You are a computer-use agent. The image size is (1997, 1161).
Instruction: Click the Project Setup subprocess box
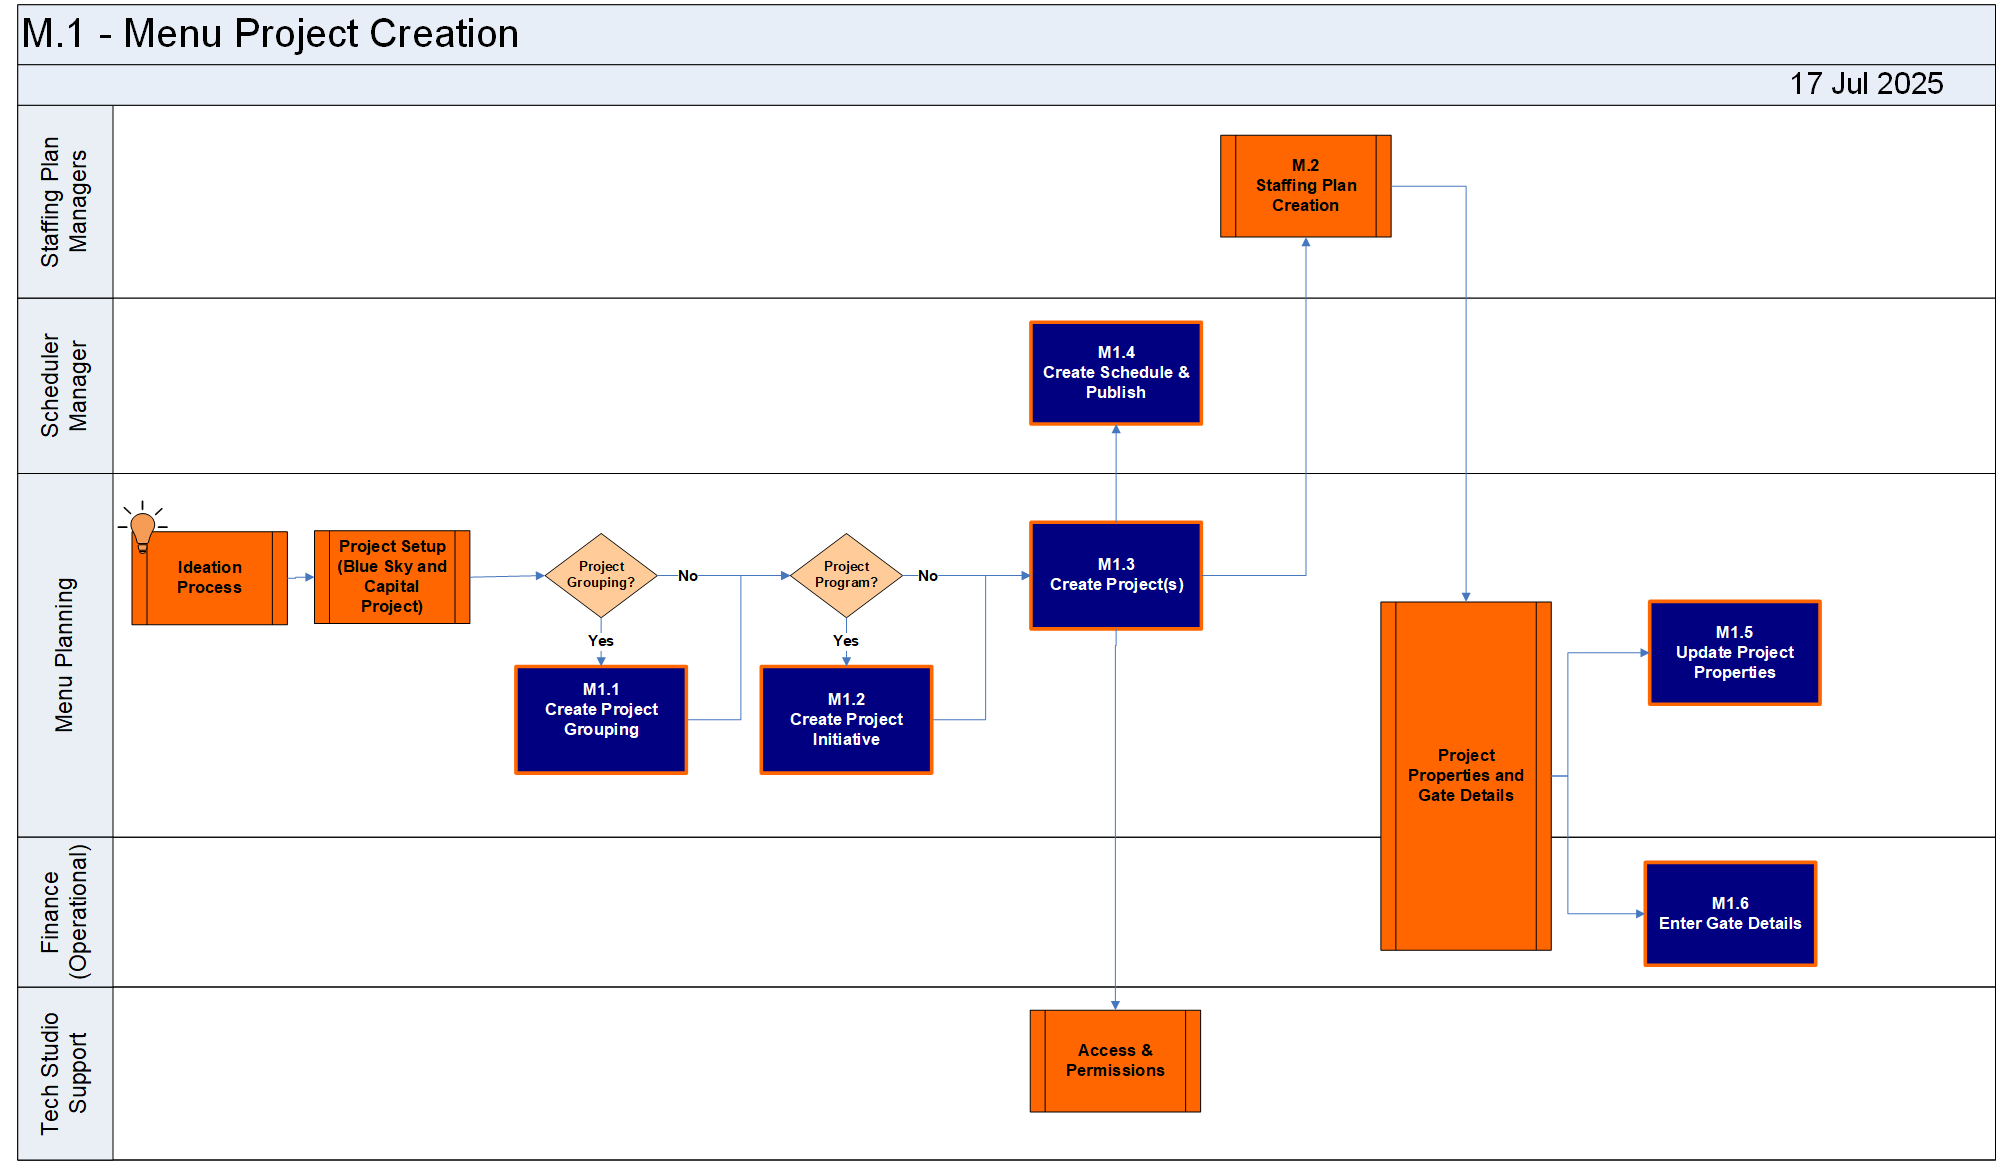392,577
